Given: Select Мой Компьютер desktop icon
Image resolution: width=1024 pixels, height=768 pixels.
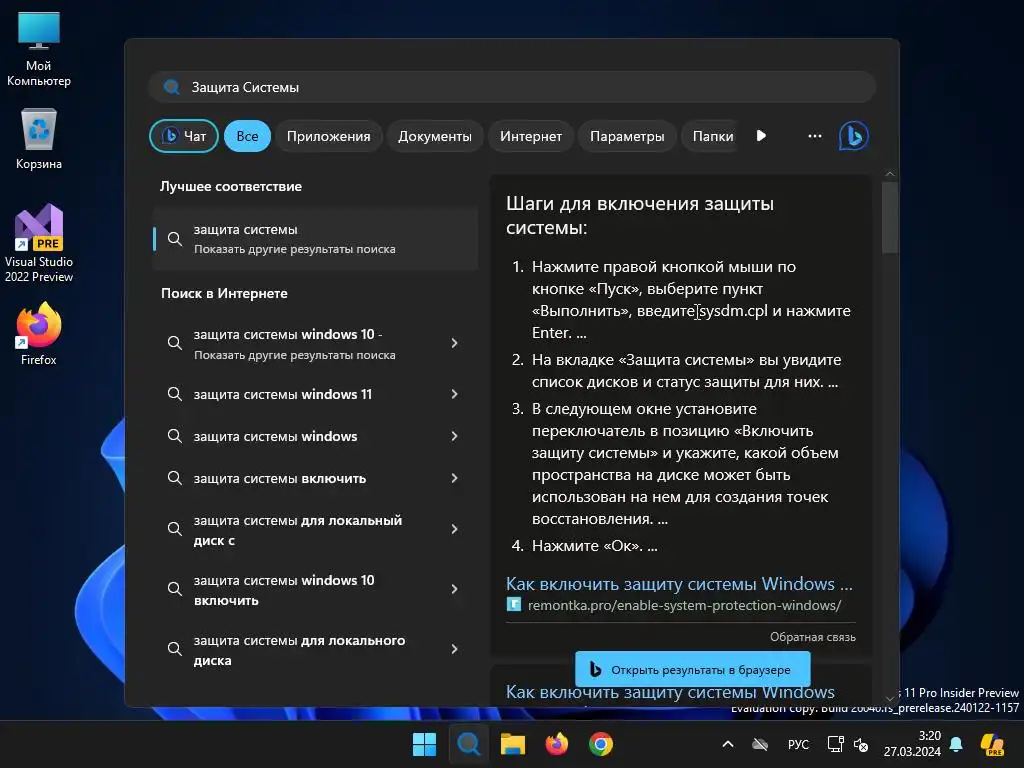Looking at the screenshot, I should 39,50.
